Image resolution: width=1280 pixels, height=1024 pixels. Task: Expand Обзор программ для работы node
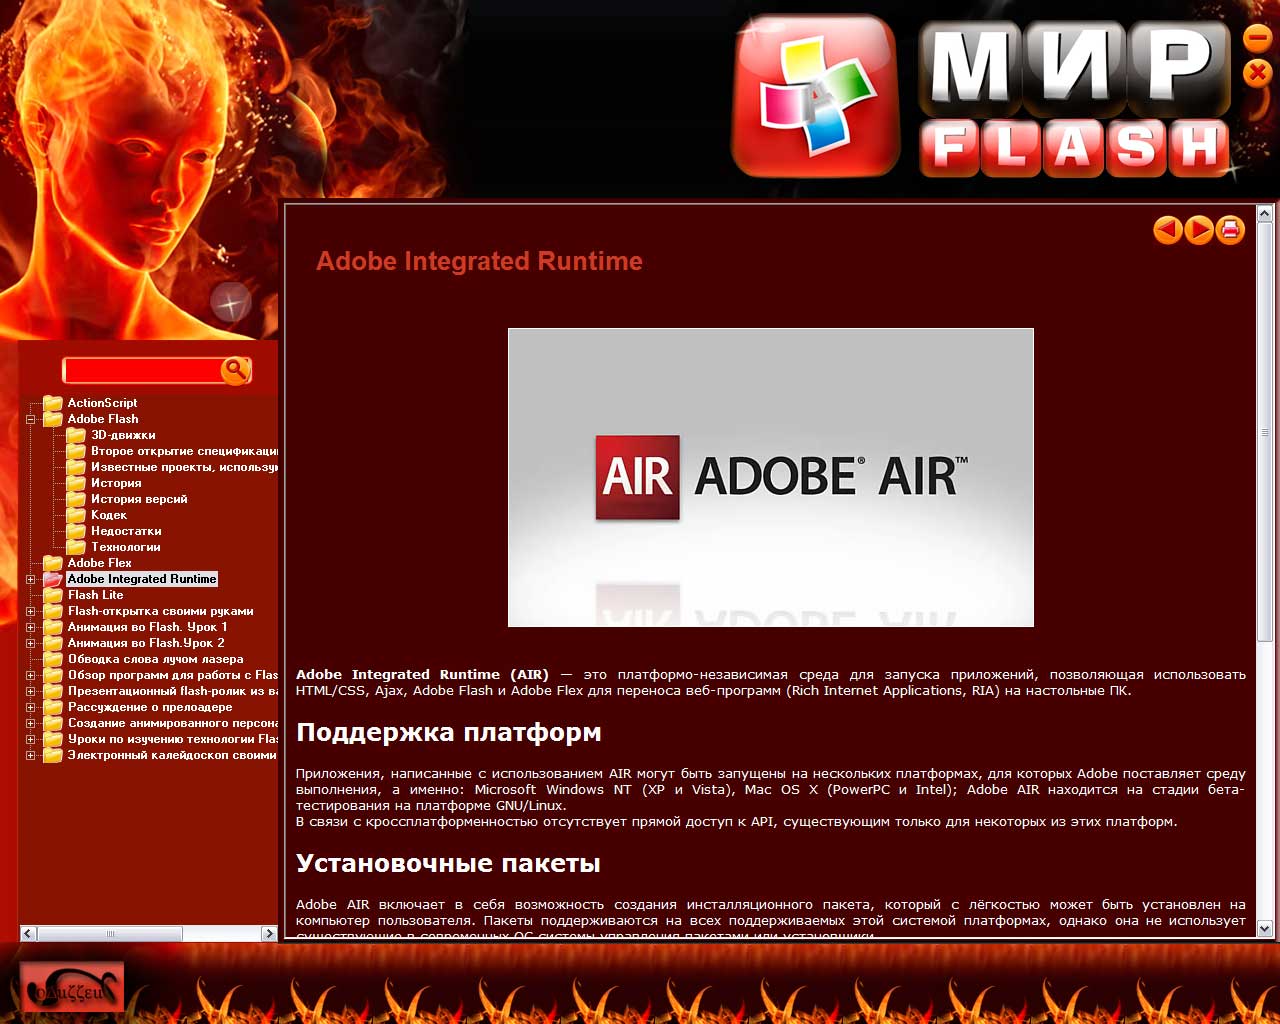31,675
